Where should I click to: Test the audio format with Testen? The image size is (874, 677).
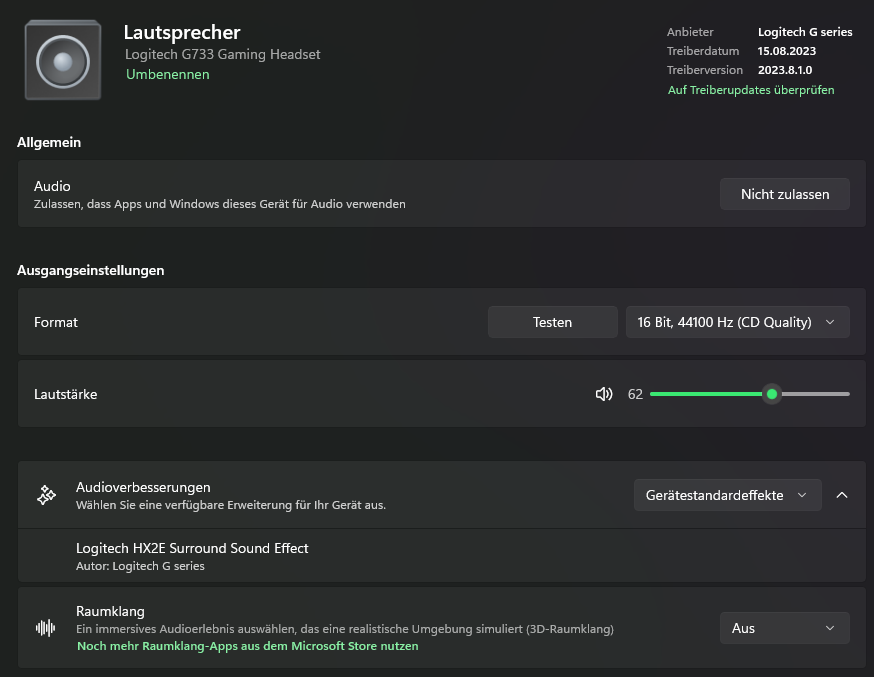point(552,322)
